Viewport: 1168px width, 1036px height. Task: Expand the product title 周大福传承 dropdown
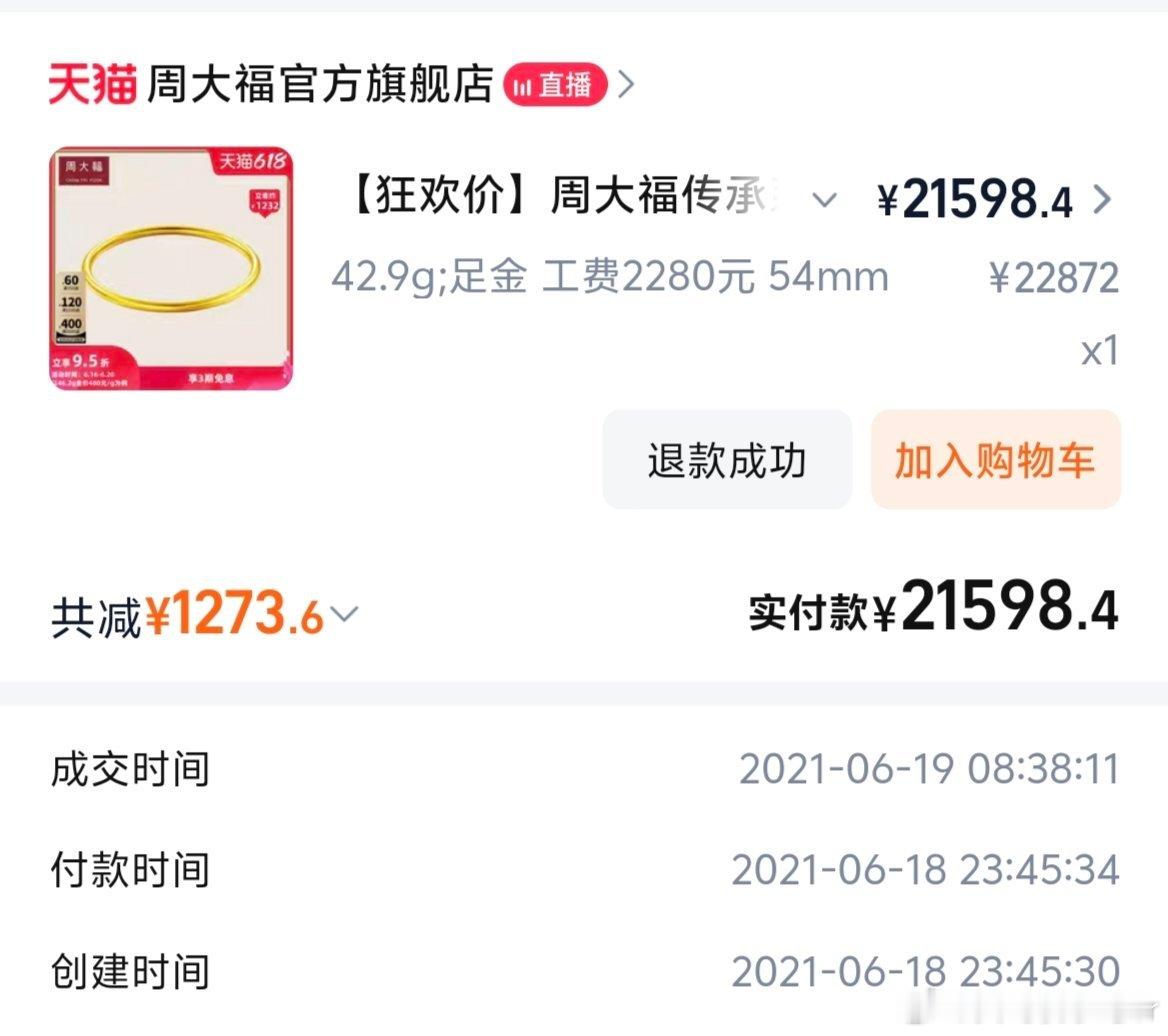[824, 200]
